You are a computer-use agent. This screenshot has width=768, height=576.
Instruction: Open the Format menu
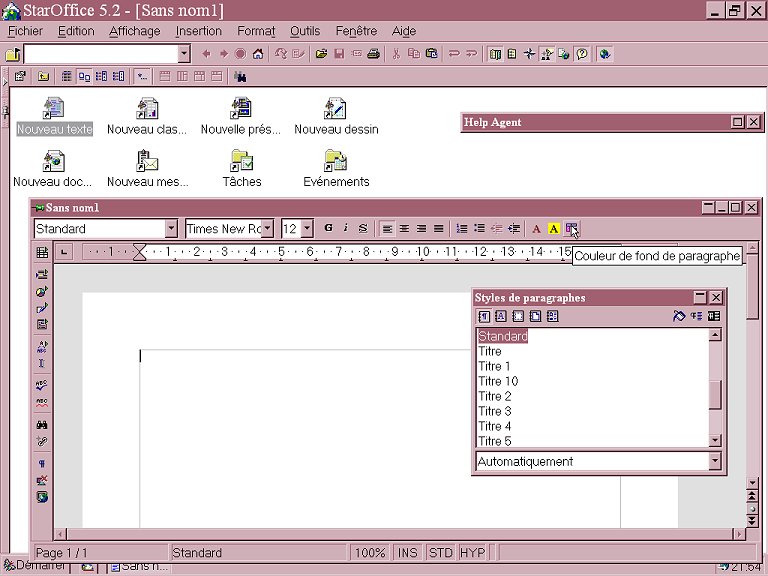(256, 31)
